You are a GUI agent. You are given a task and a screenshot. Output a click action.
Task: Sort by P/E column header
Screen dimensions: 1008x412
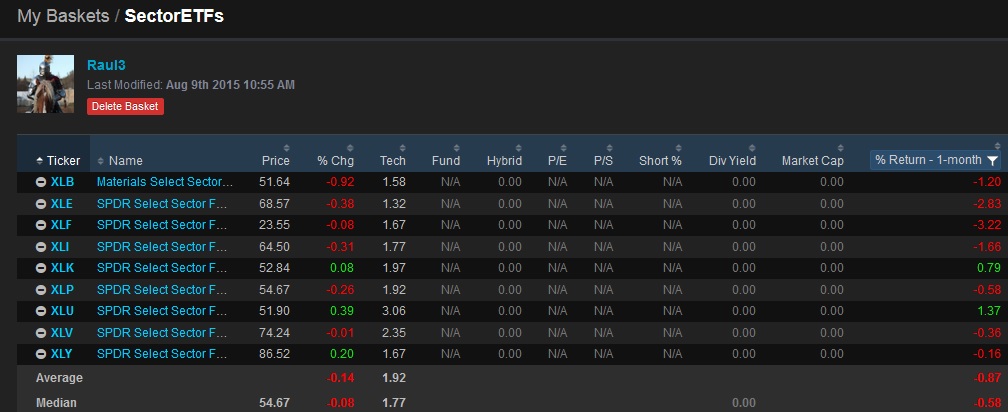click(557, 161)
